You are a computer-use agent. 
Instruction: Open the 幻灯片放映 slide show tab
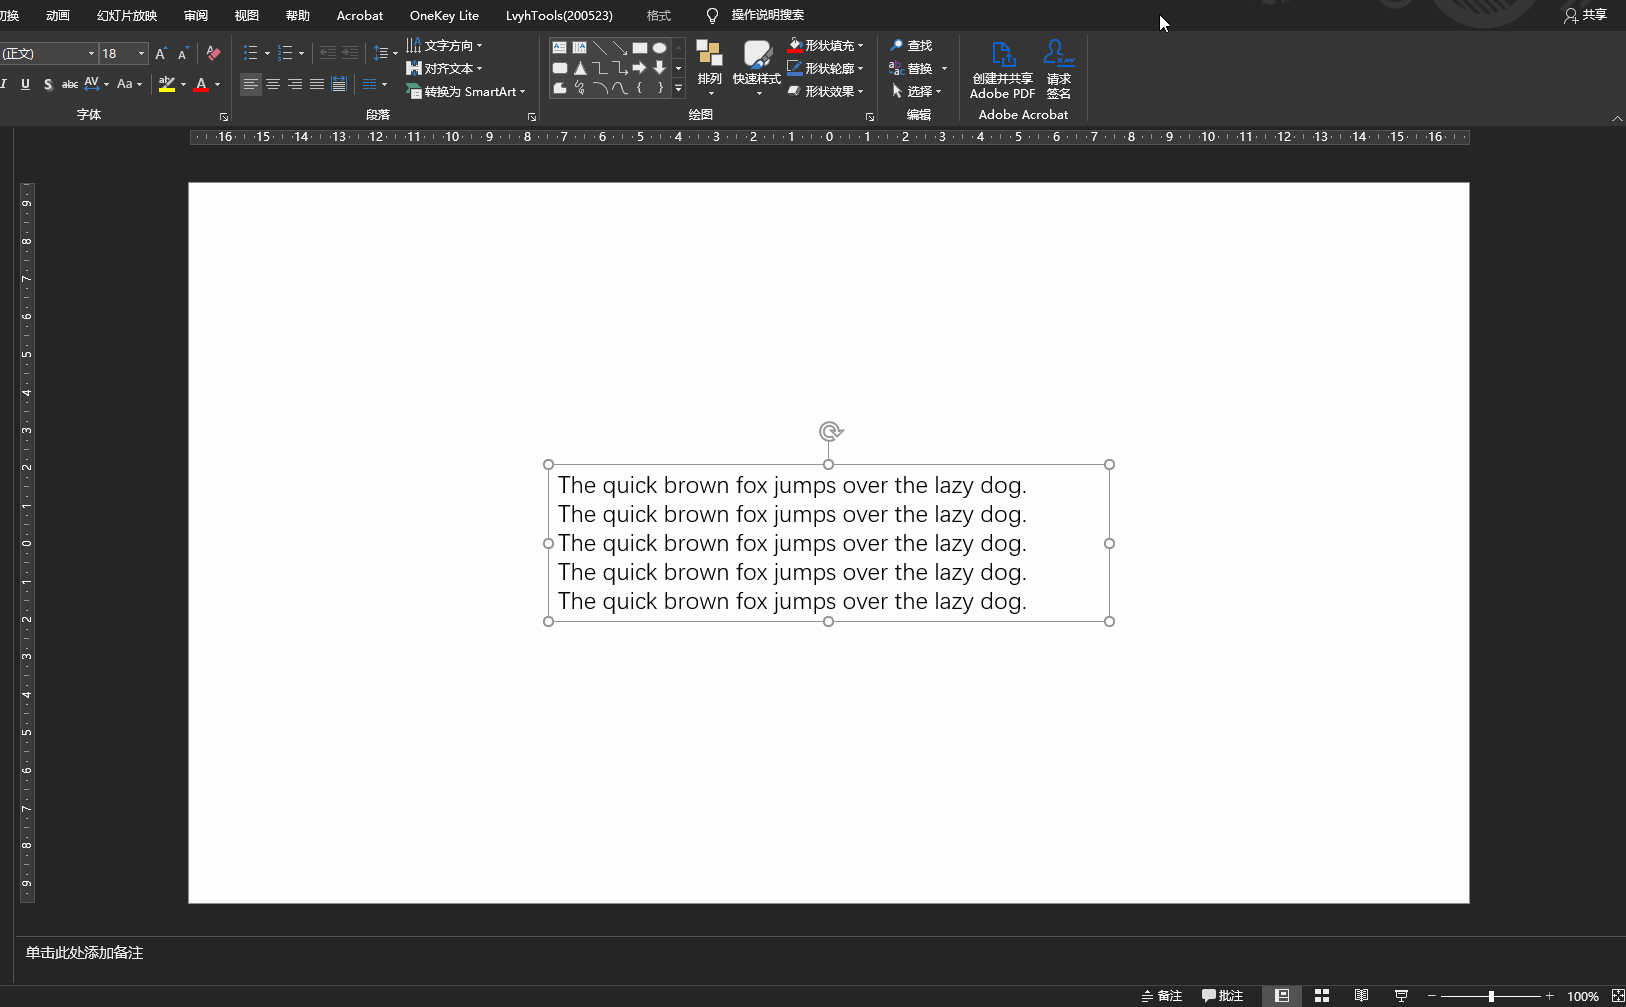(127, 15)
